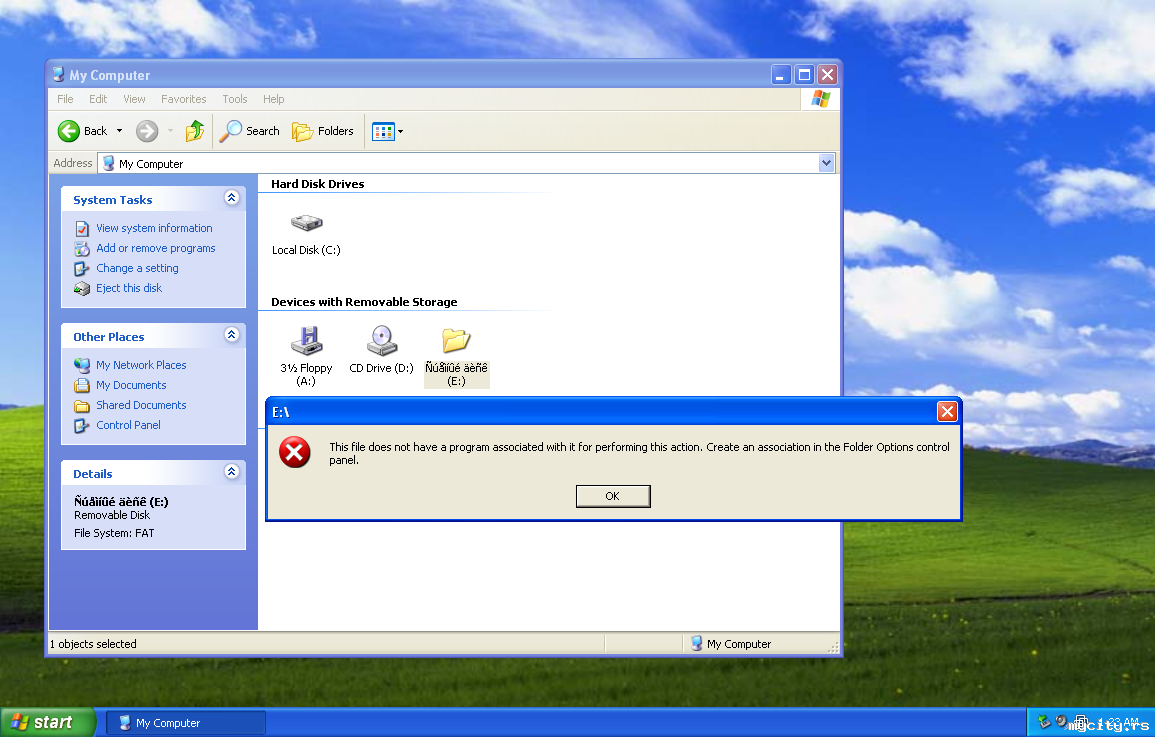Click the '1 objects selected' status text
The image size is (1155, 737).
point(93,644)
